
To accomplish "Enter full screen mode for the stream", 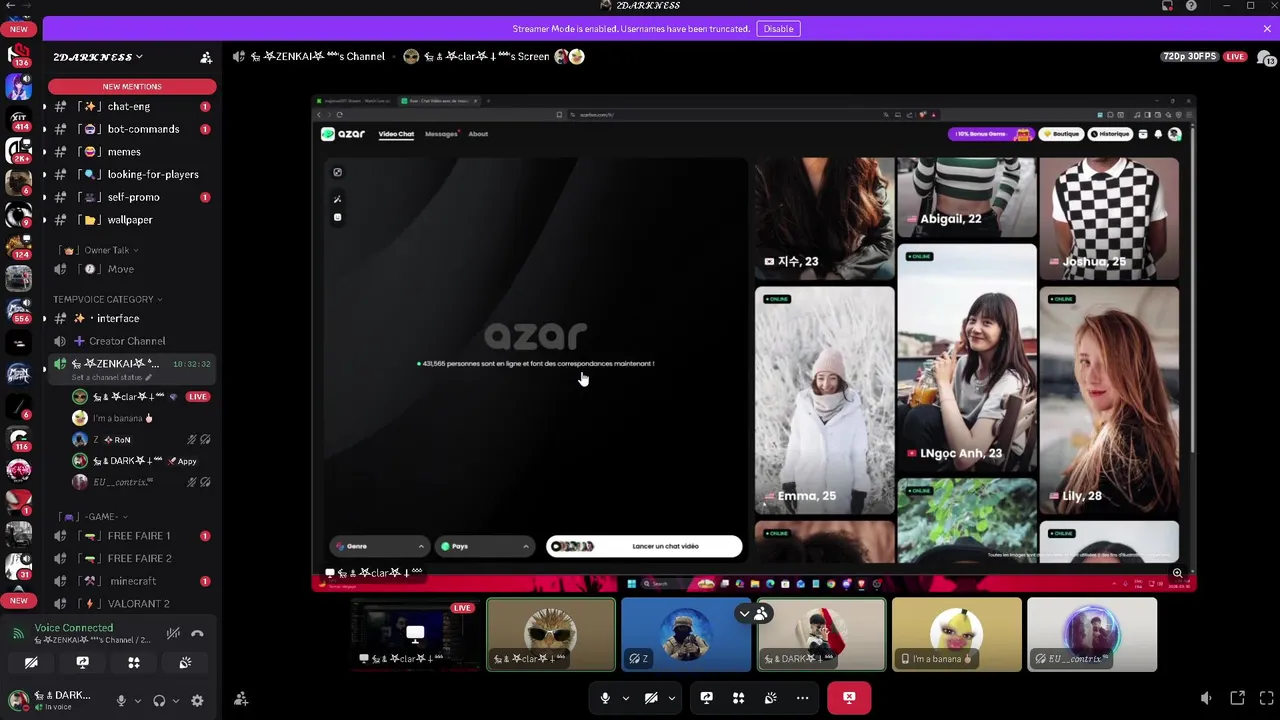I will (x=1265, y=698).
